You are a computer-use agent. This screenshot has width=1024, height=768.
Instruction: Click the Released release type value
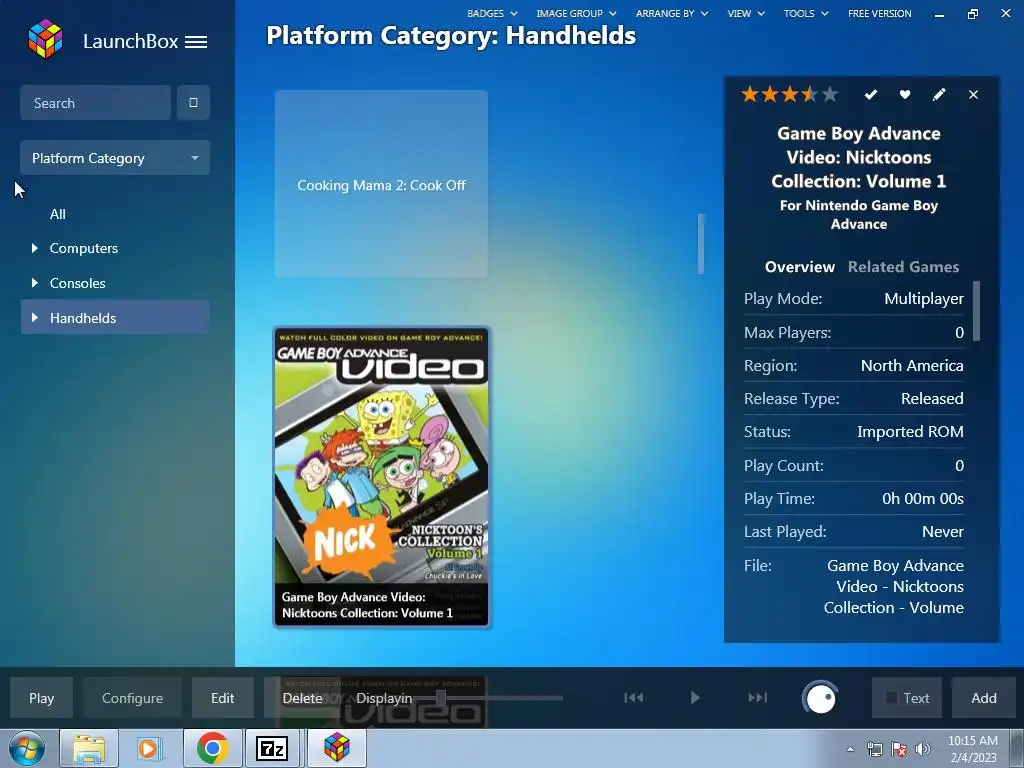[932, 398]
